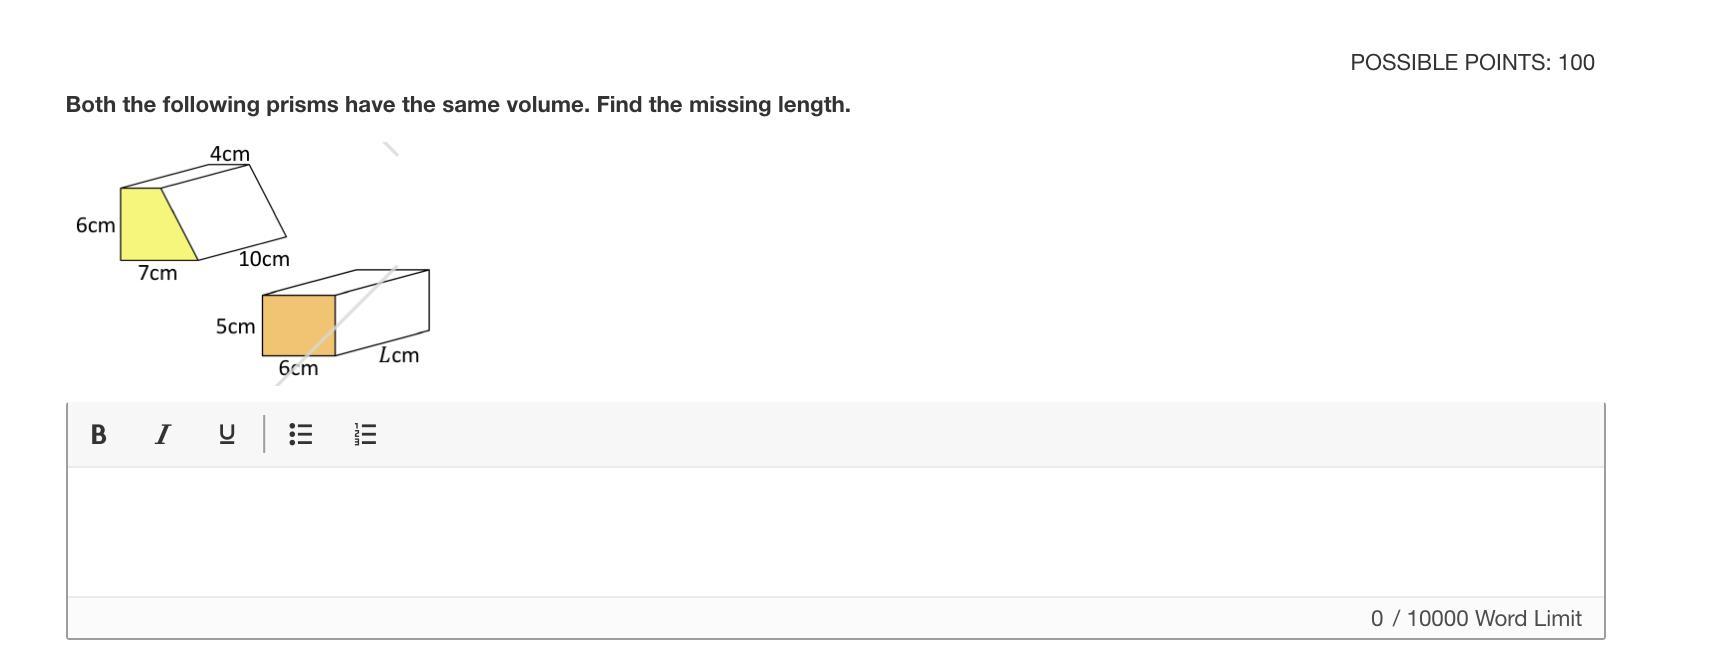Click the 5cm height label
Screen dimensions: 1714x648
tap(235, 326)
